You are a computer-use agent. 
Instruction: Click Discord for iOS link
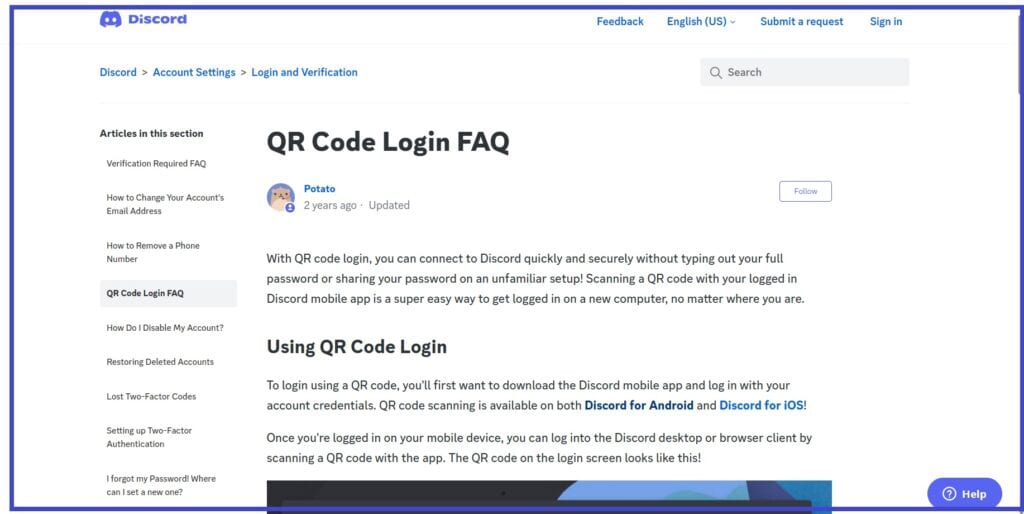click(761, 405)
